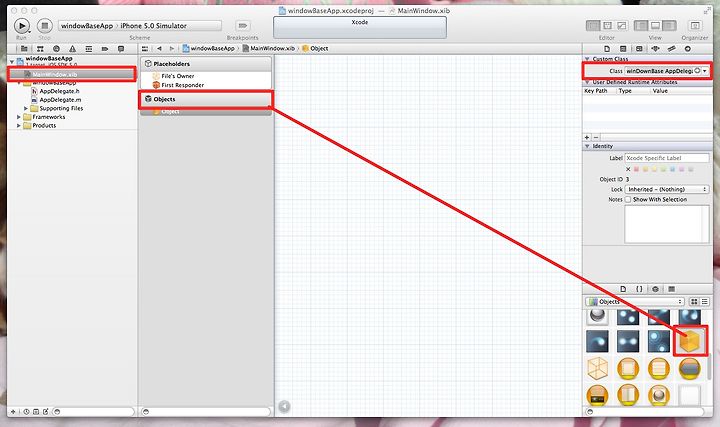Screen dimensions: 720x427
Task: Toggle the Utilities pane view button
Action: click(669, 26)
